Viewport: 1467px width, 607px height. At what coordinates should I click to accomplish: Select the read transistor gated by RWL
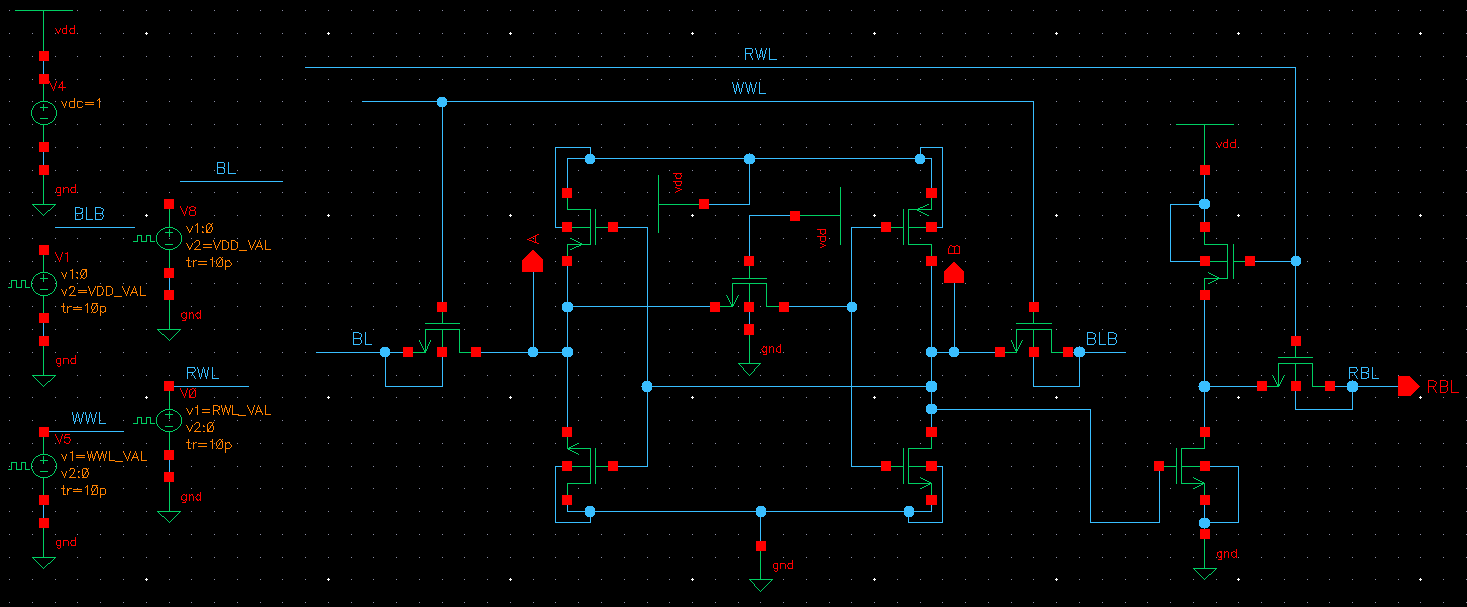click(x=1295, y=372)
